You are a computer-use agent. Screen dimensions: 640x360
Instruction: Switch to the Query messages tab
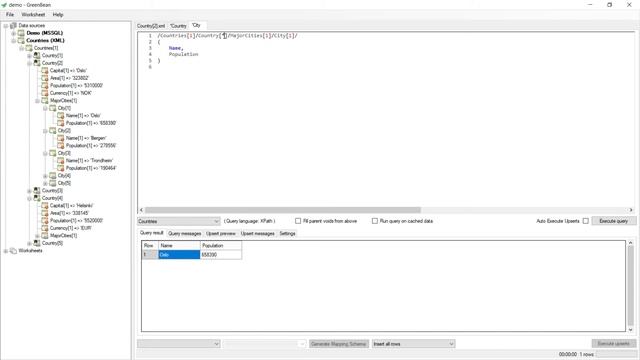point(184,233)
